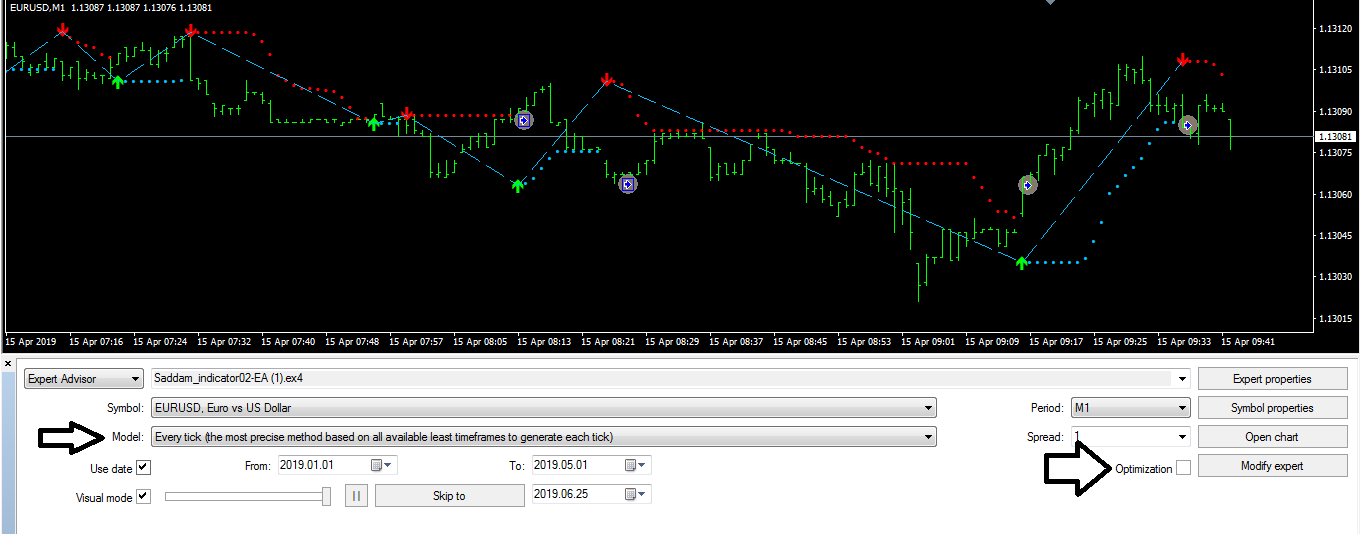Open the Expert Advisor type dropdown
This screenshot has width=1360, height=534.
coord(136,379)
